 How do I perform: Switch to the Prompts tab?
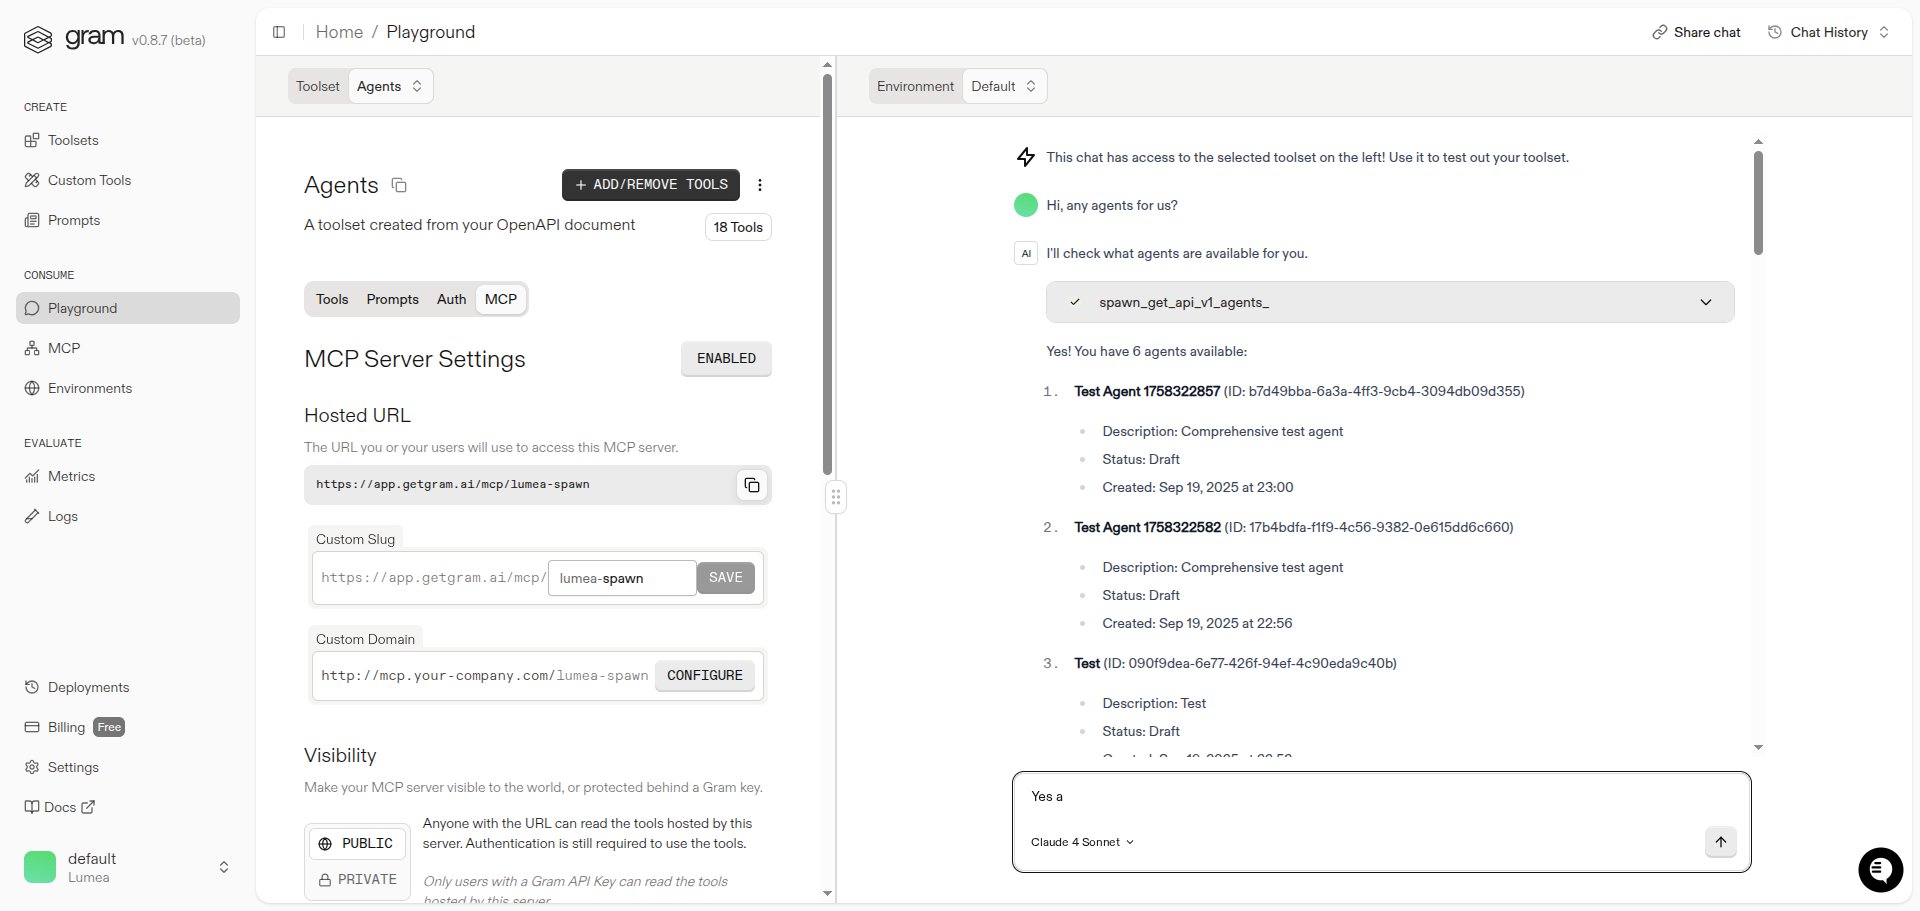[x=392, y=299]
